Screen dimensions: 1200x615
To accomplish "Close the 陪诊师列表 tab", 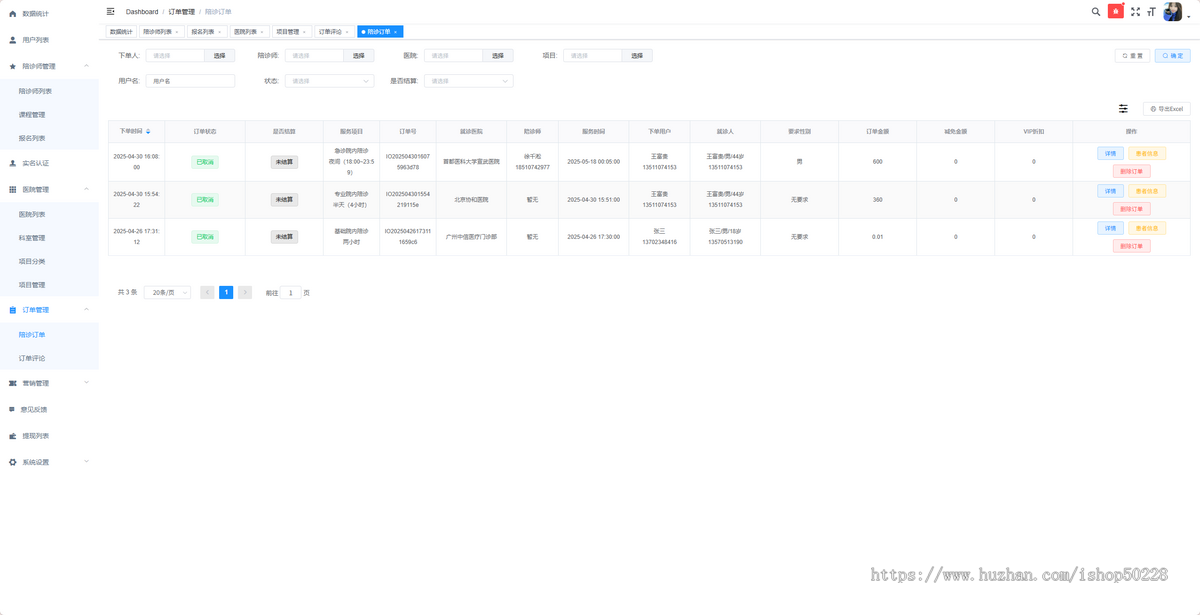I will pos(177,32).
